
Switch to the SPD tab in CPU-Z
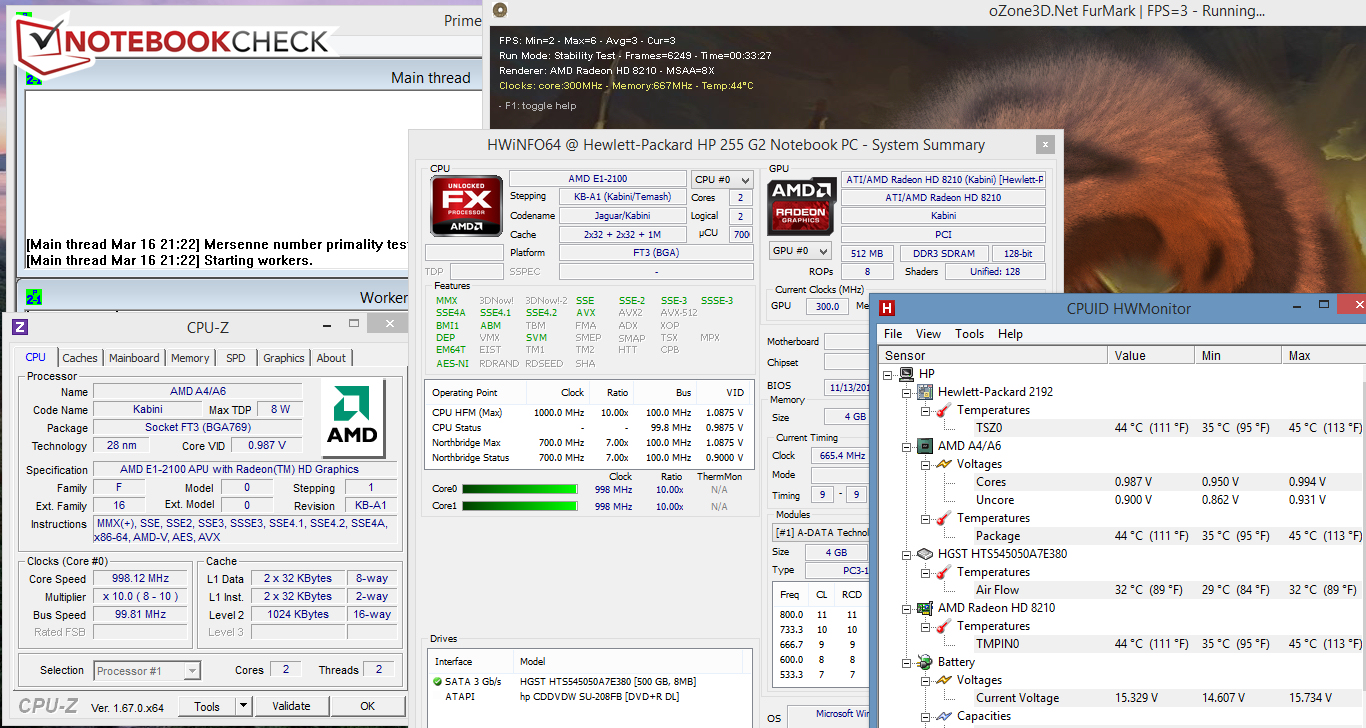pos(236,358)
